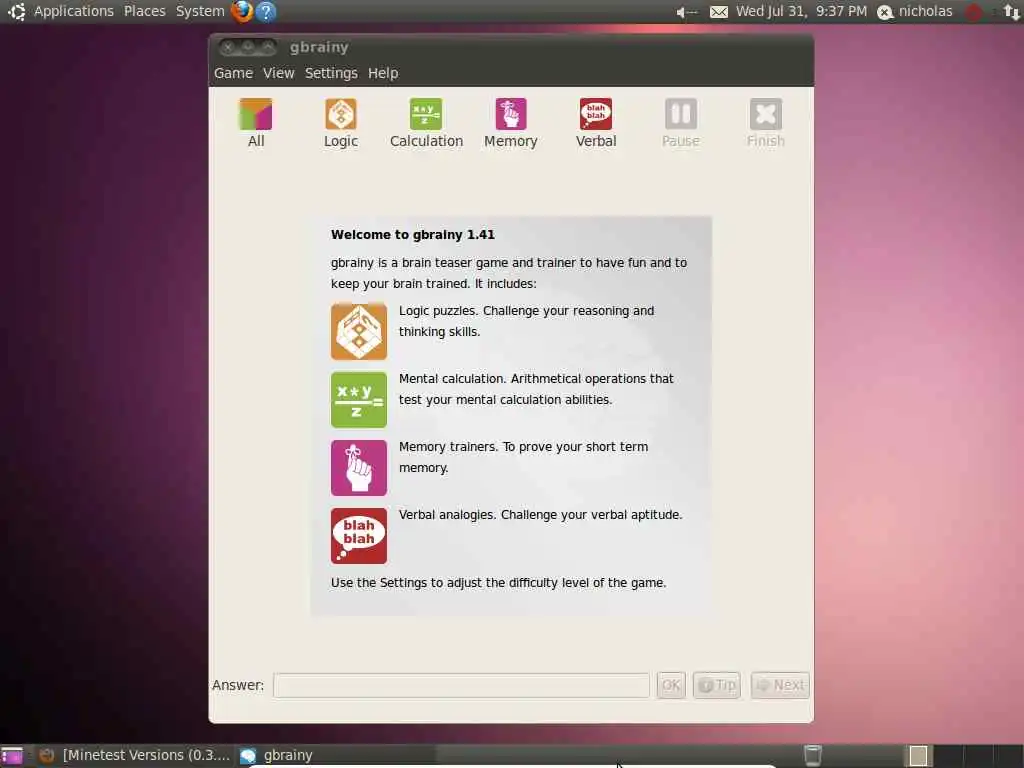Launch Firefox from the top panel
The height and width of the screenshot is (768, 1024).
click(x=242, y=11)
